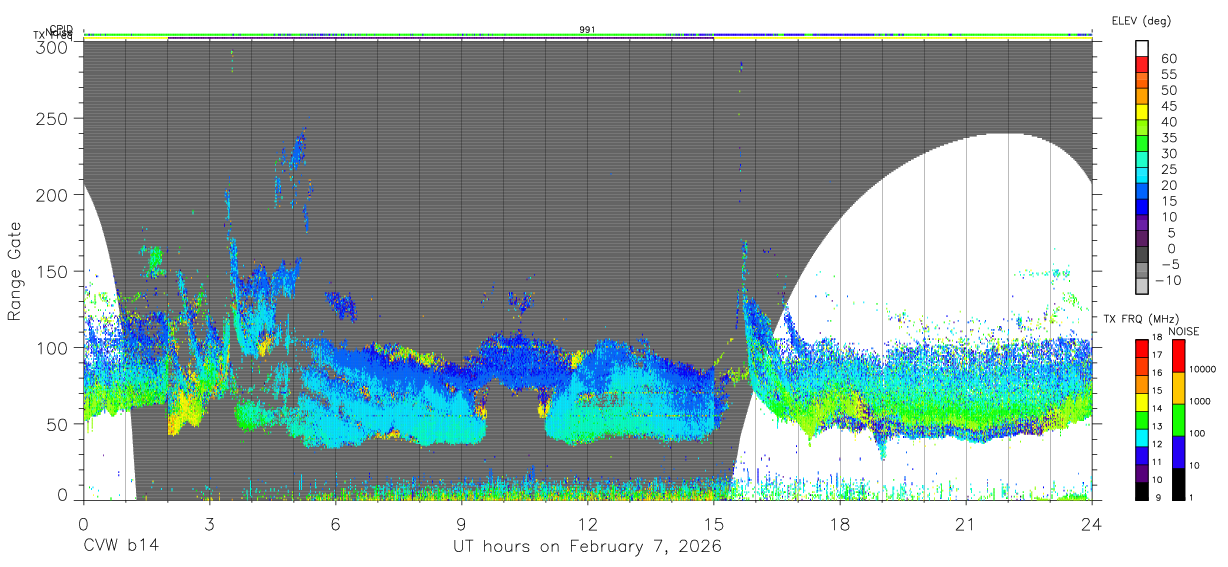Click the "−10" label on the ELEV scale
Image resolution: width=1228 pixels, height=567 pixels.
(1168, 280)
